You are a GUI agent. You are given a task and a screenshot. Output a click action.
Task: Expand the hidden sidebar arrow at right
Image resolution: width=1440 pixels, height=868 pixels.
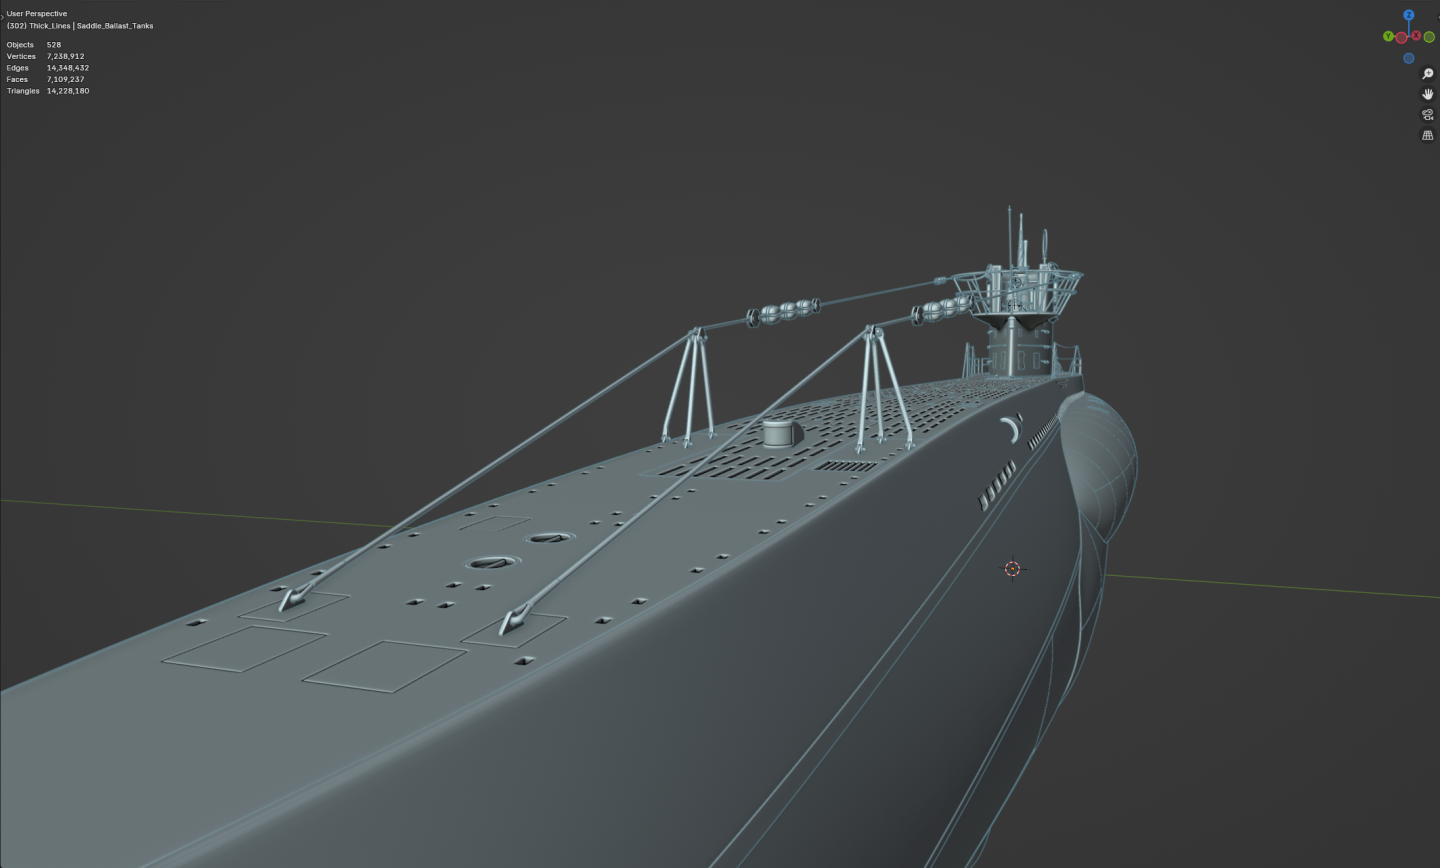pyautogui.click(x=1438, y=17)
